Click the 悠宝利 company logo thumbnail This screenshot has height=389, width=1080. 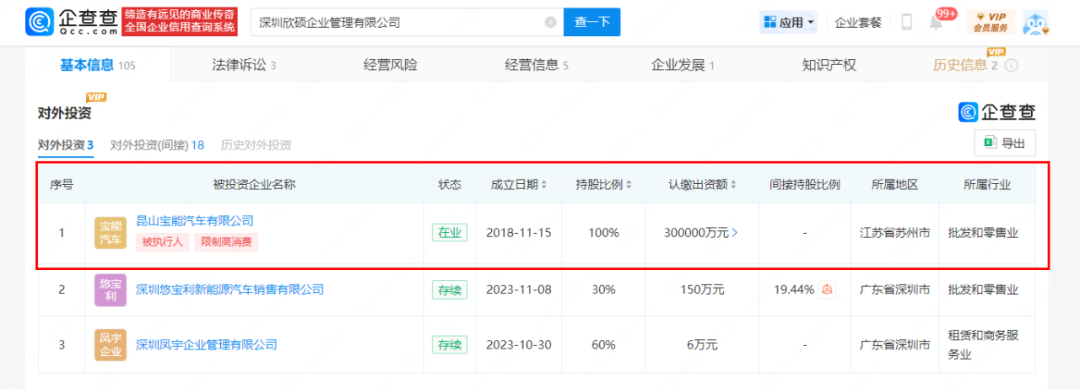(x=110, y=289)
